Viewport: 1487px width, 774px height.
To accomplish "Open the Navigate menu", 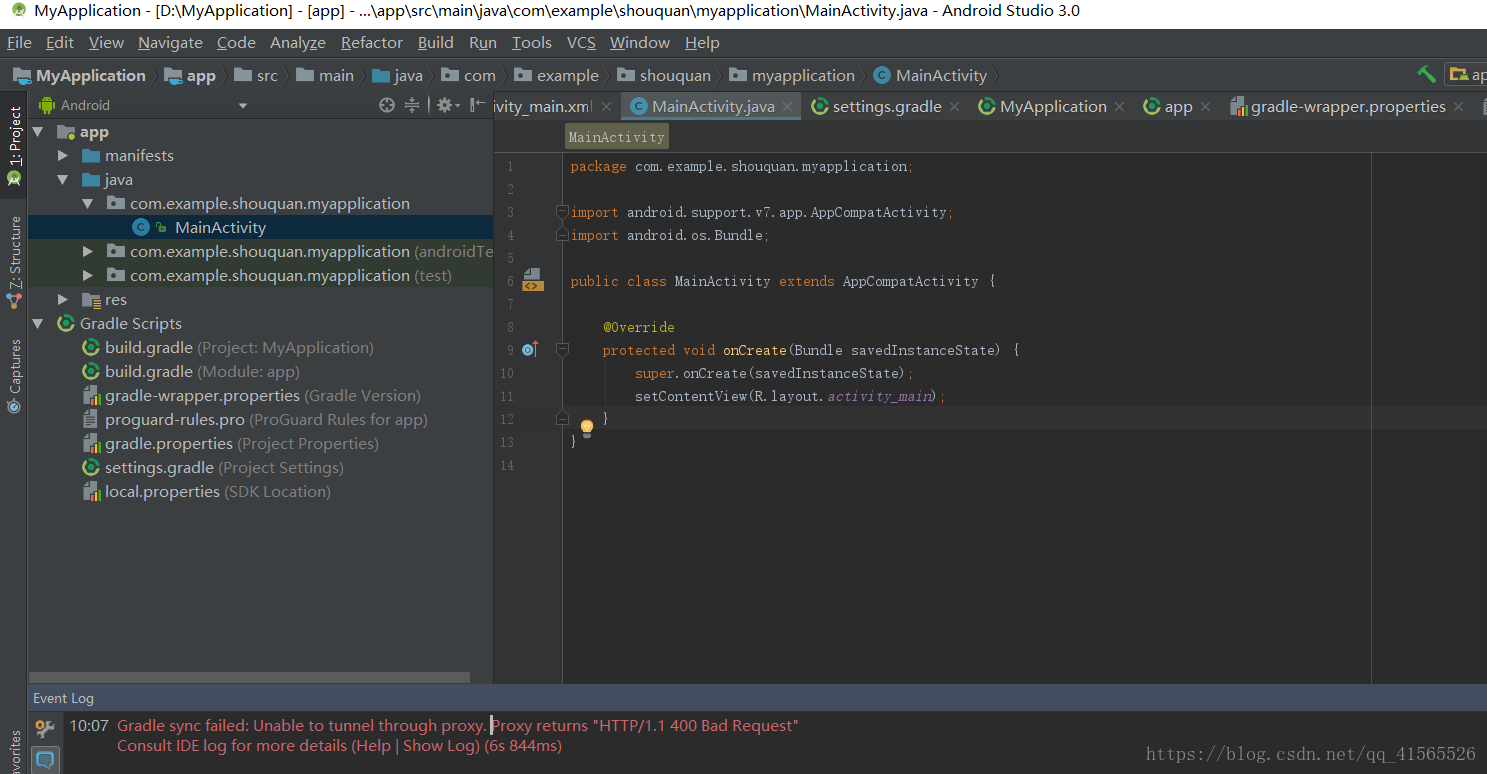I will (x=170, y=42).
